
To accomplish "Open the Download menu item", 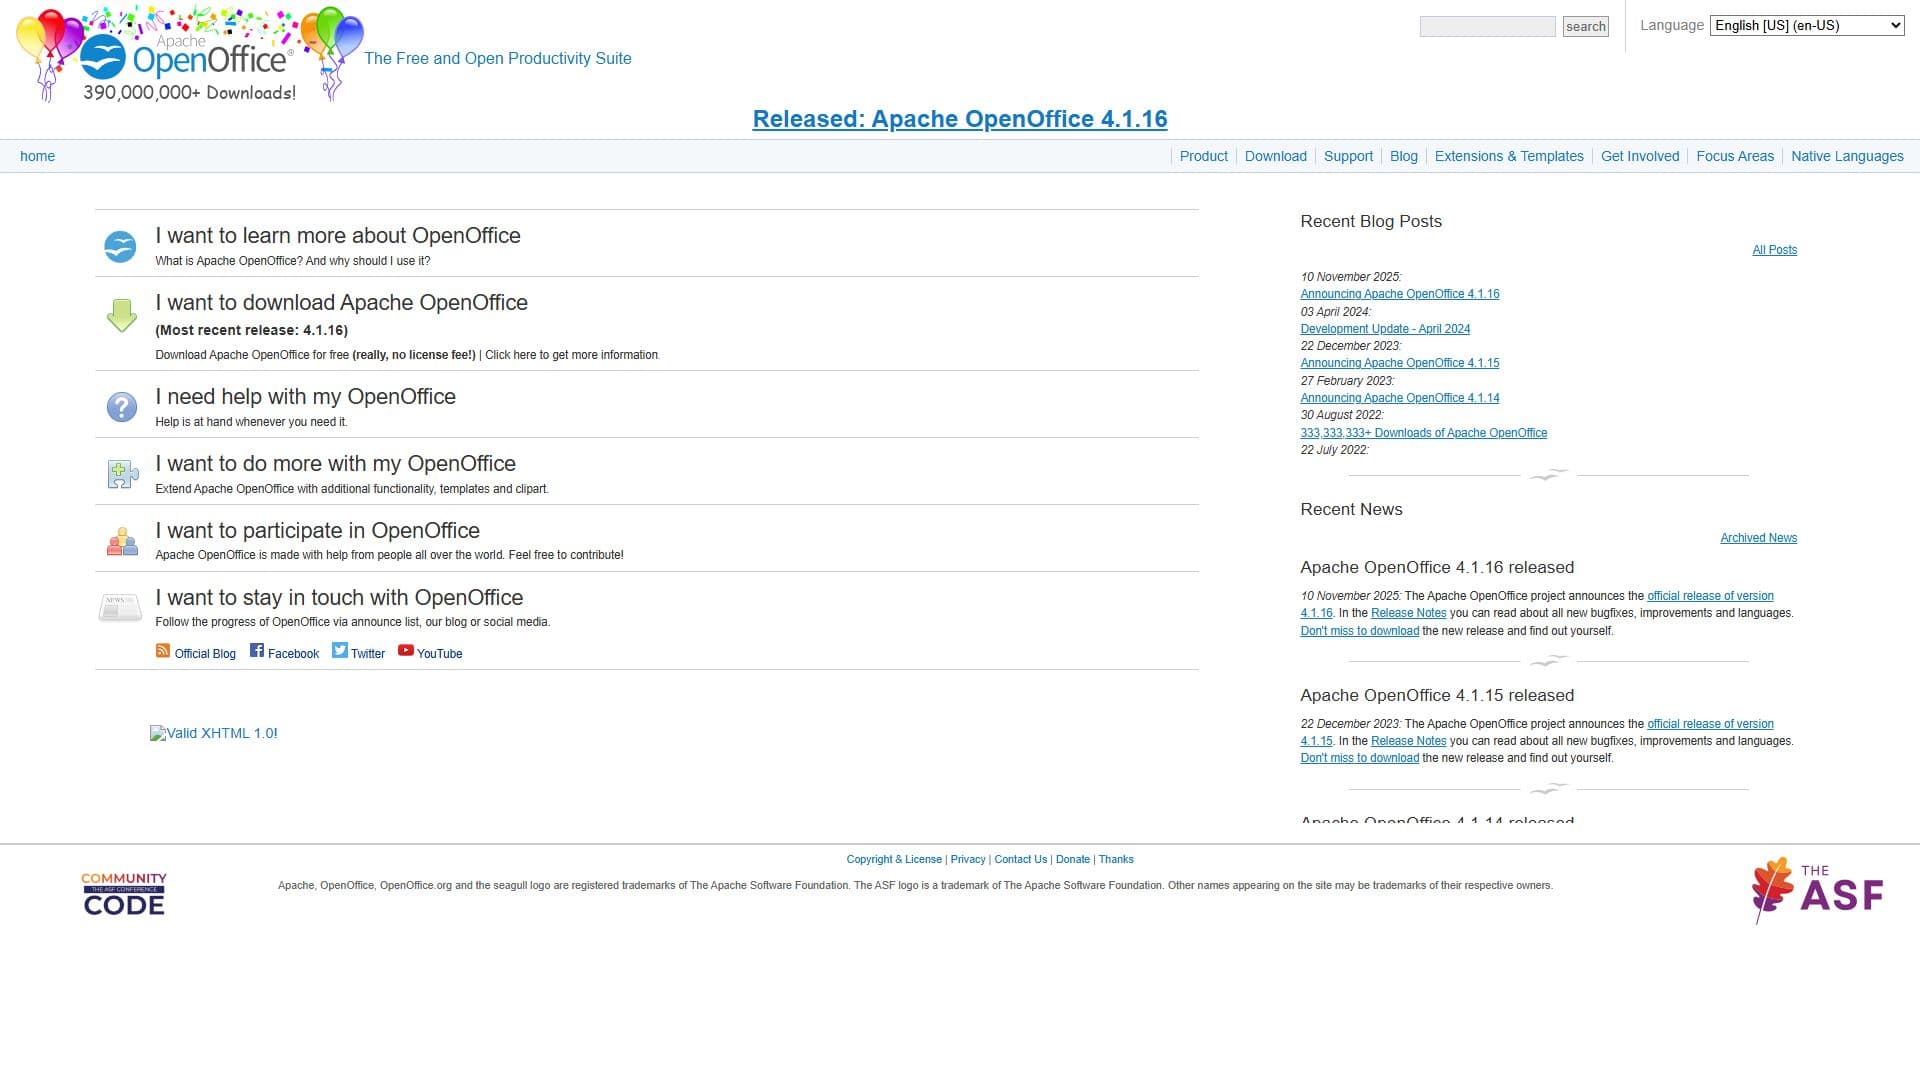I will point(1275,156).
